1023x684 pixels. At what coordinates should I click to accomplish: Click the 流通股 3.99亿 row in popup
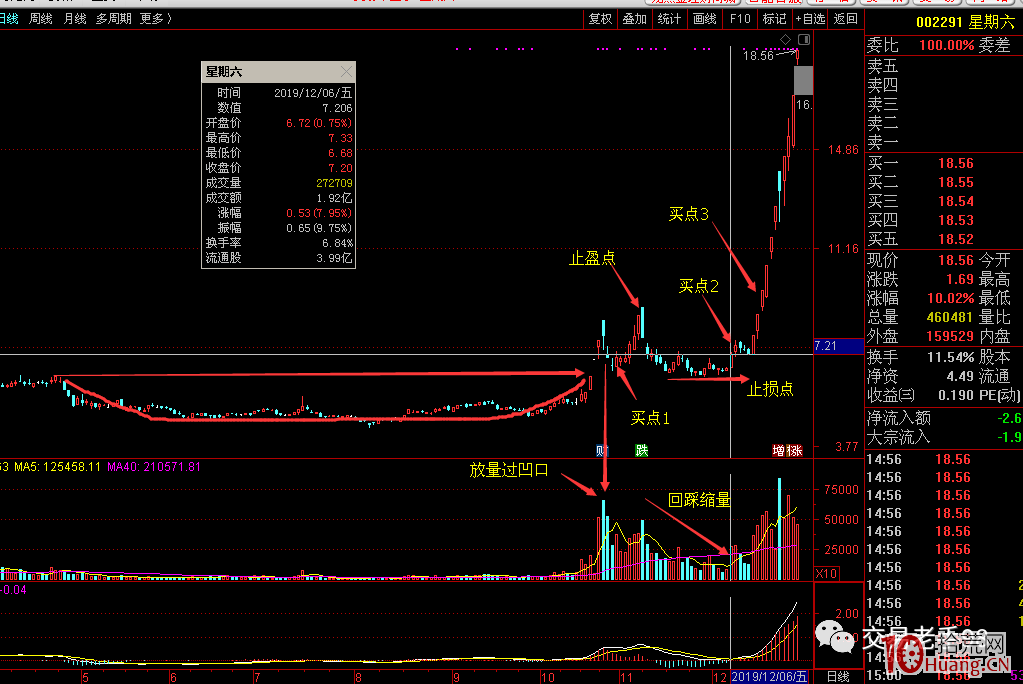tap(279, 258)
